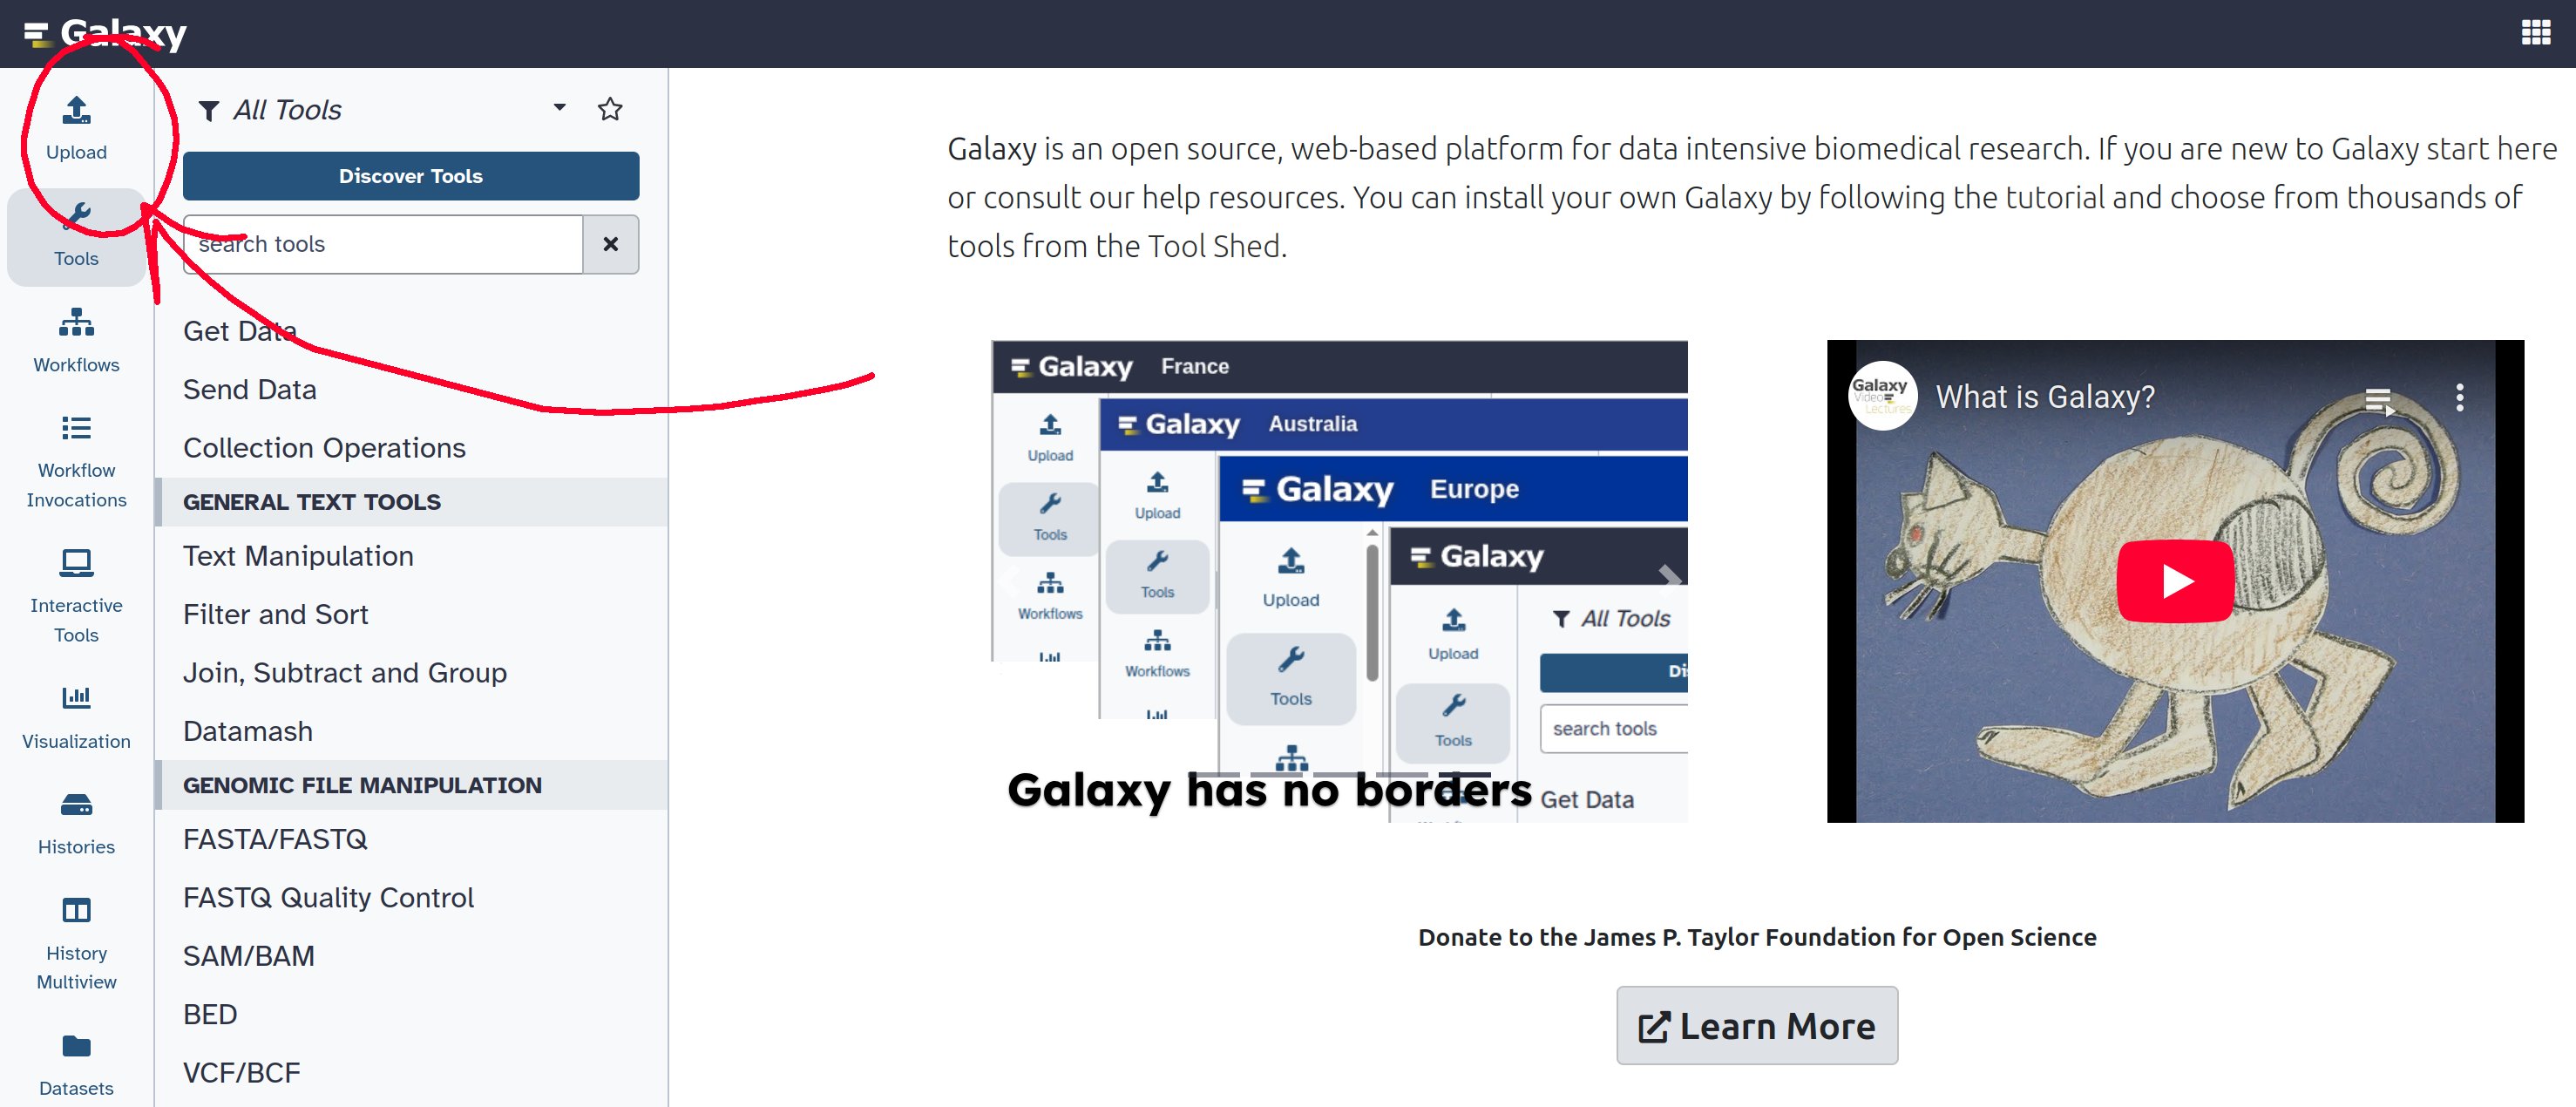
Task: Toggle the favorites star in tool panel
Action: (610, 109)
